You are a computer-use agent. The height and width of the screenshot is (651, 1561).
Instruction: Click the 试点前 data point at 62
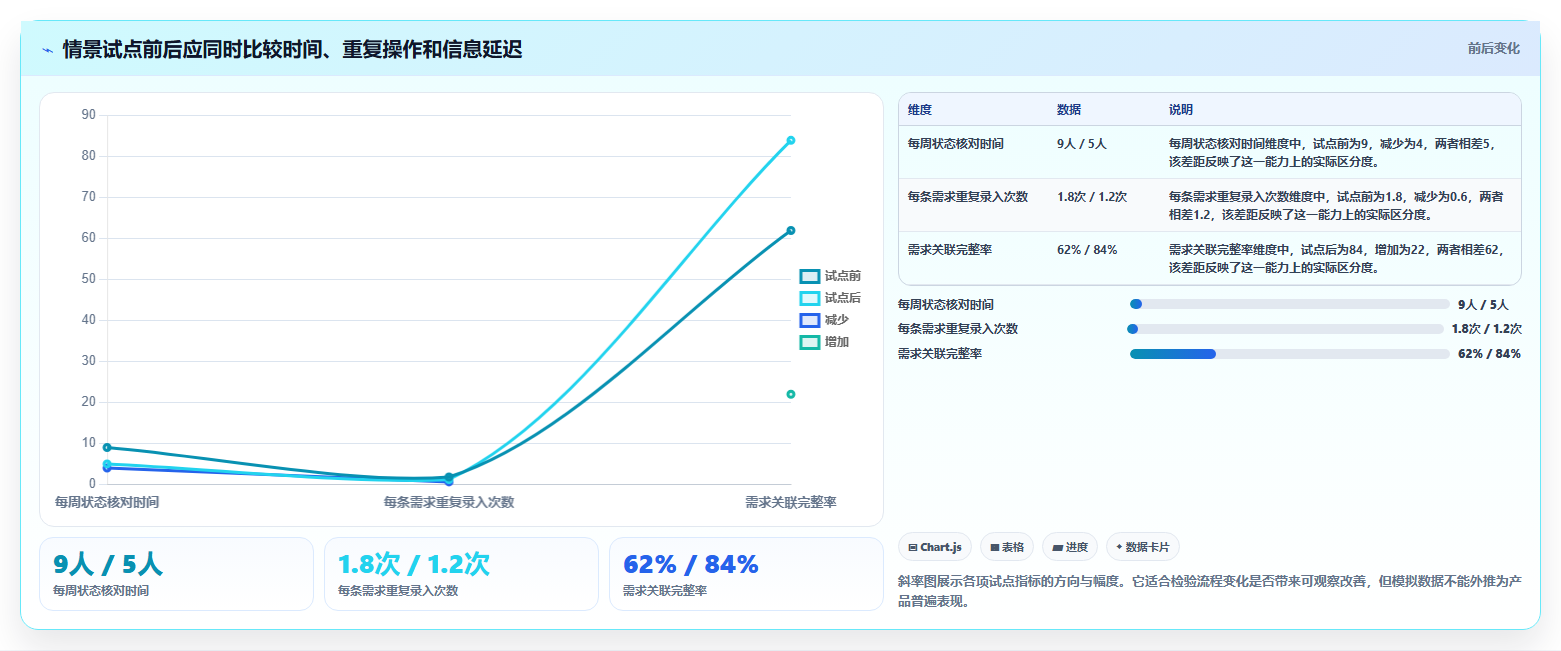(x=791, y=230)
